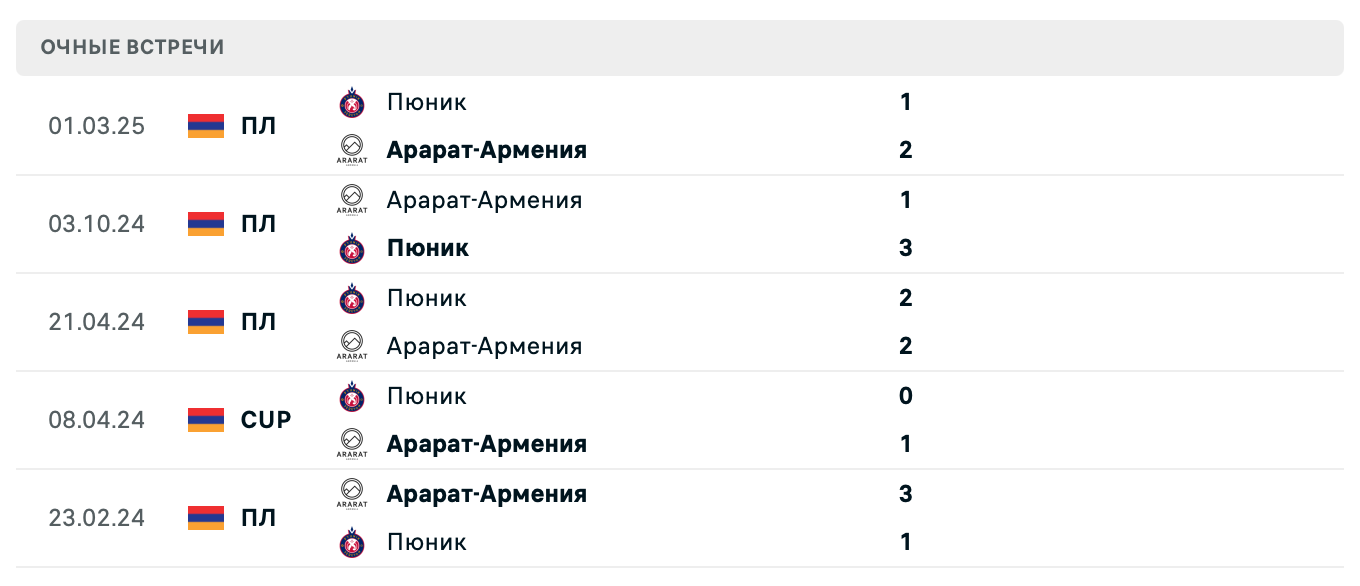Click the Pyunik club crest in the top match
Screen dimensions: 1360x586
(x=352, y=101)
